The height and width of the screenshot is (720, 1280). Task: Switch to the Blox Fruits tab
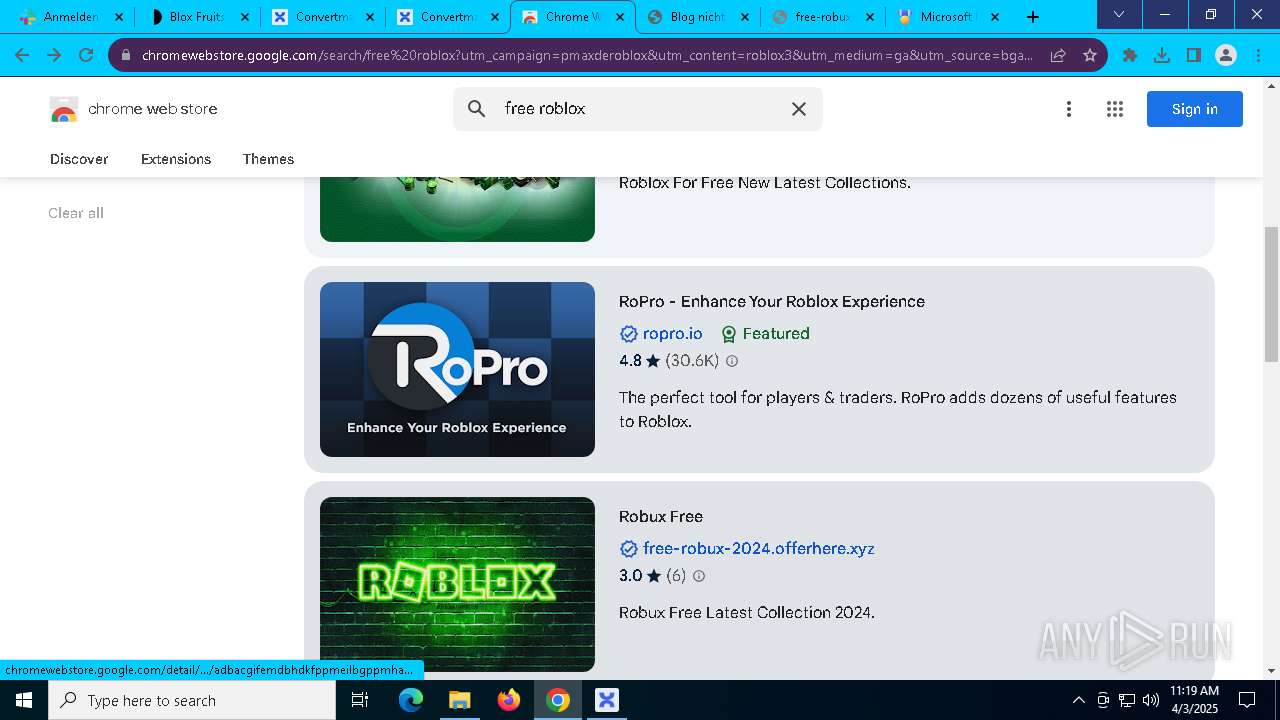196,17
